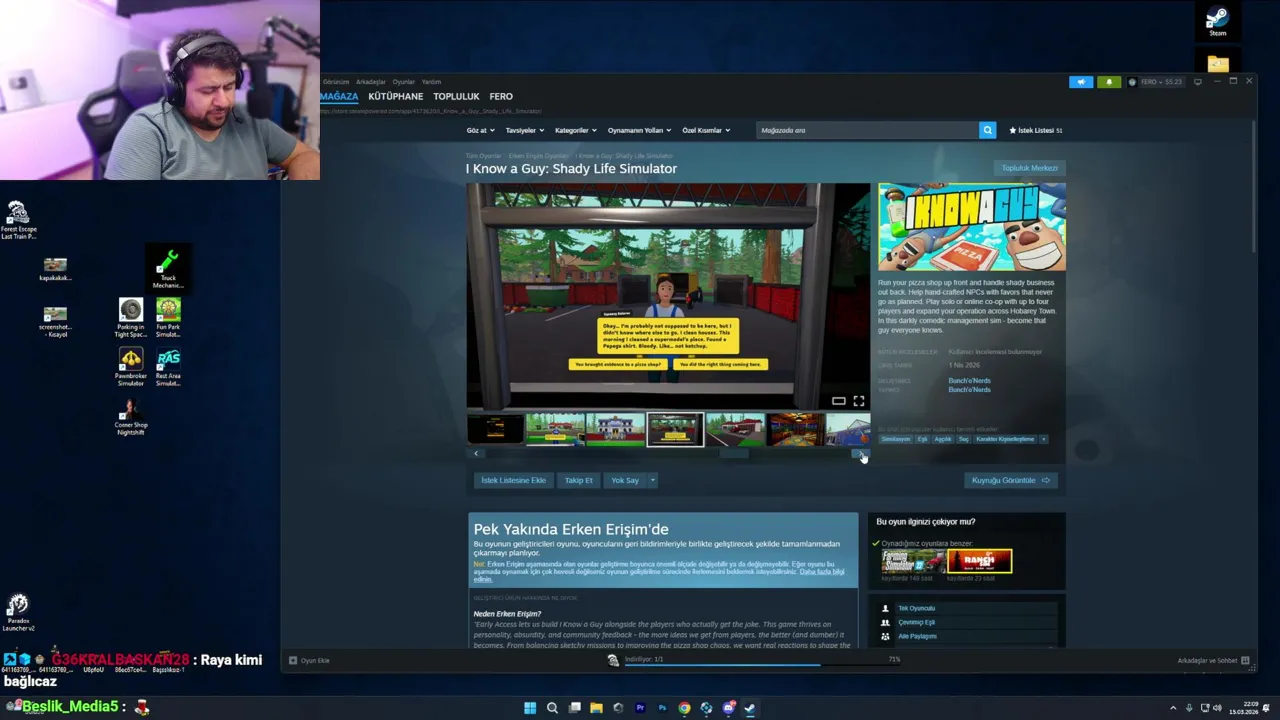Click the Takip Et button
Screen dimensions: 1280x720
[x=578, y=480]
